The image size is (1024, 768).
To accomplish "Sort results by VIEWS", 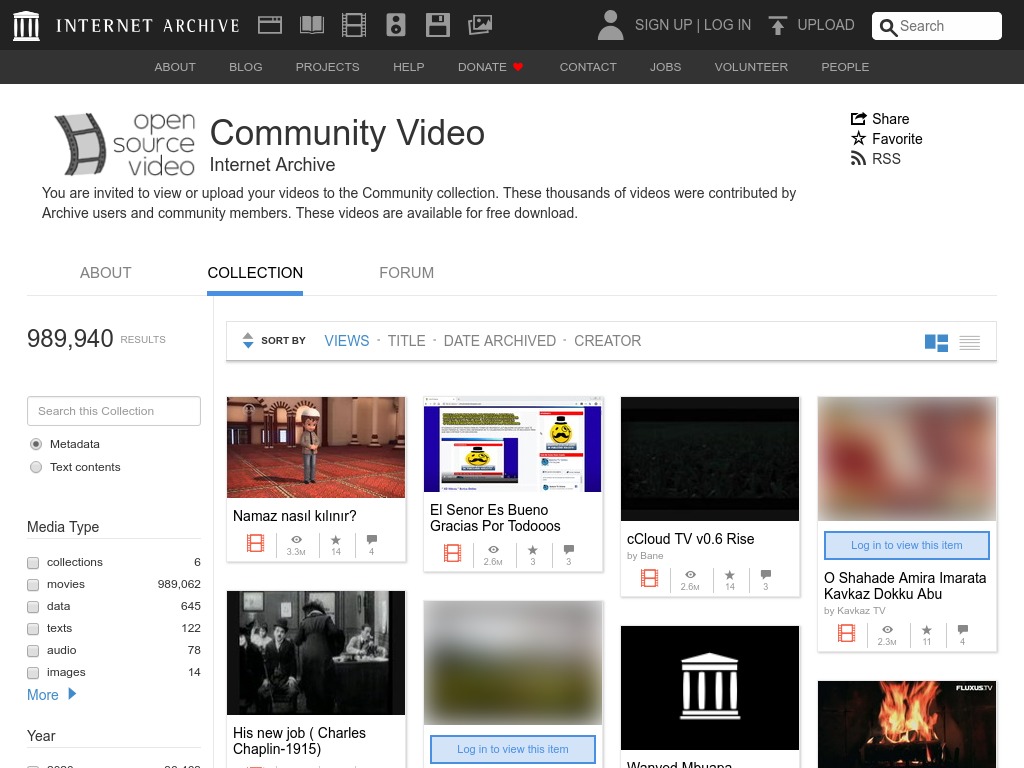I will pos(347,341).
